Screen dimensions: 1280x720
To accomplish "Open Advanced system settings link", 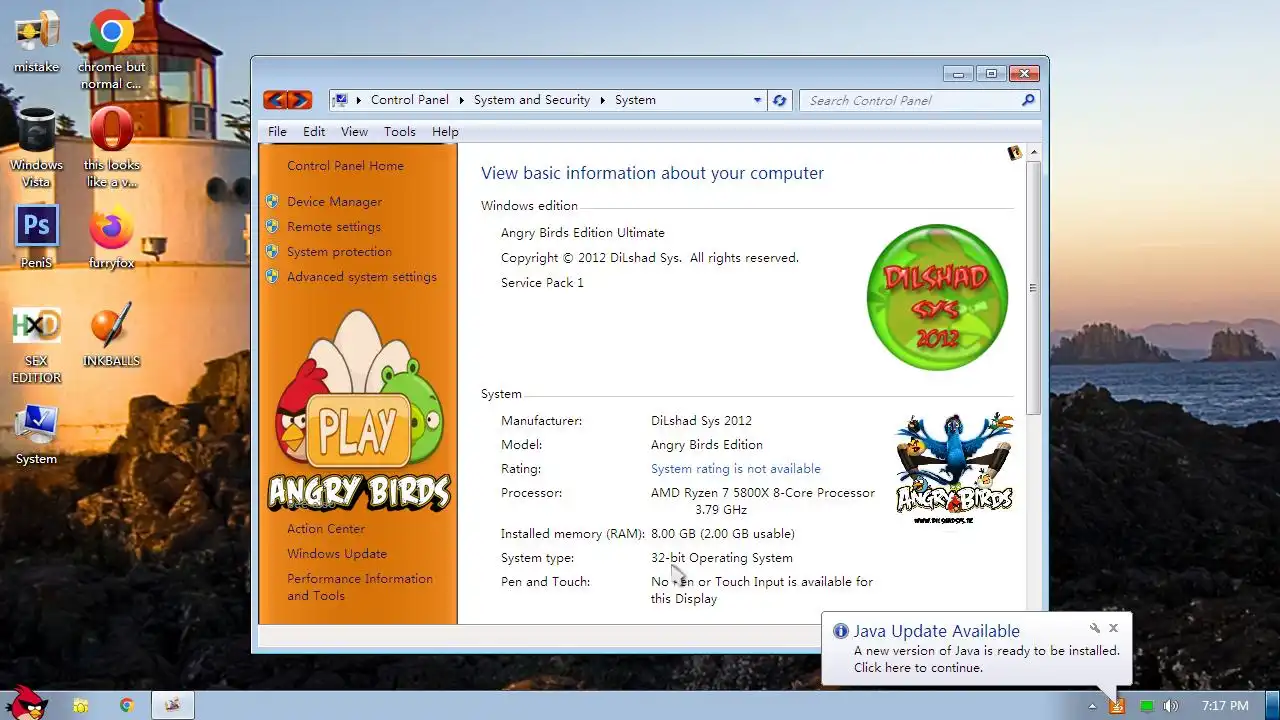I will click(362, 276).
